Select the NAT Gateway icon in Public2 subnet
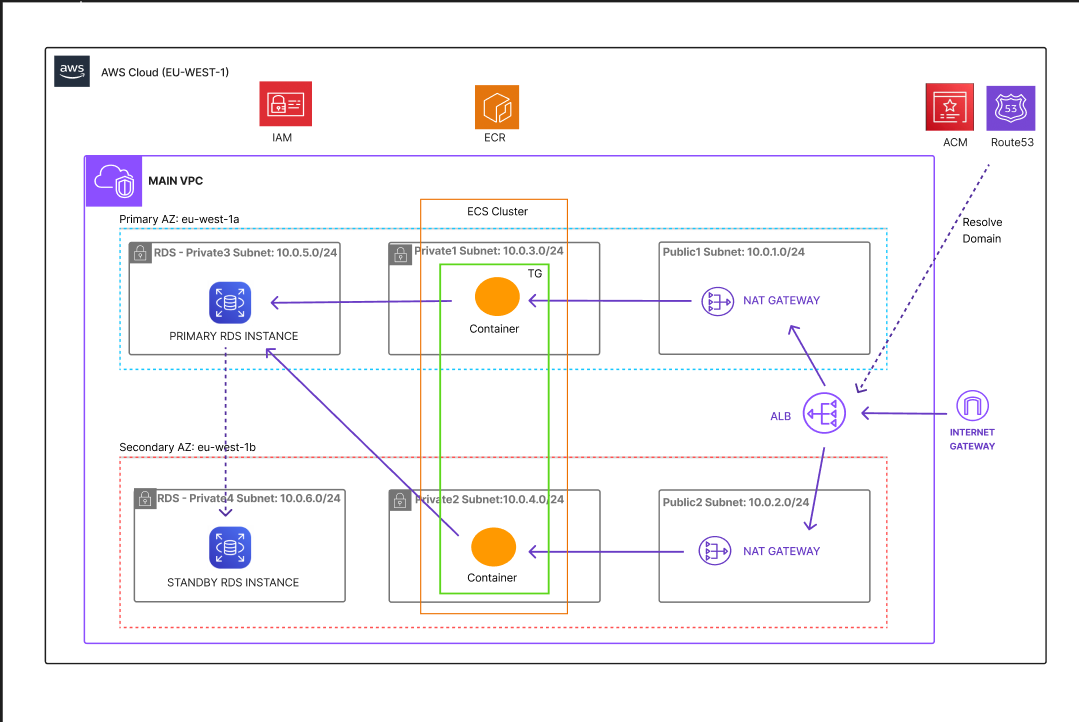This screenshot has height=722, width=1079. point(715,551)
